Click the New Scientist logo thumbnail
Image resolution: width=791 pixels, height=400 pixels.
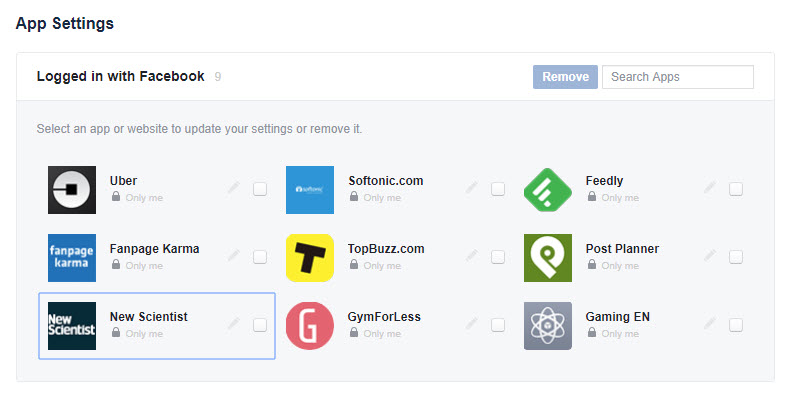point(72,326)
